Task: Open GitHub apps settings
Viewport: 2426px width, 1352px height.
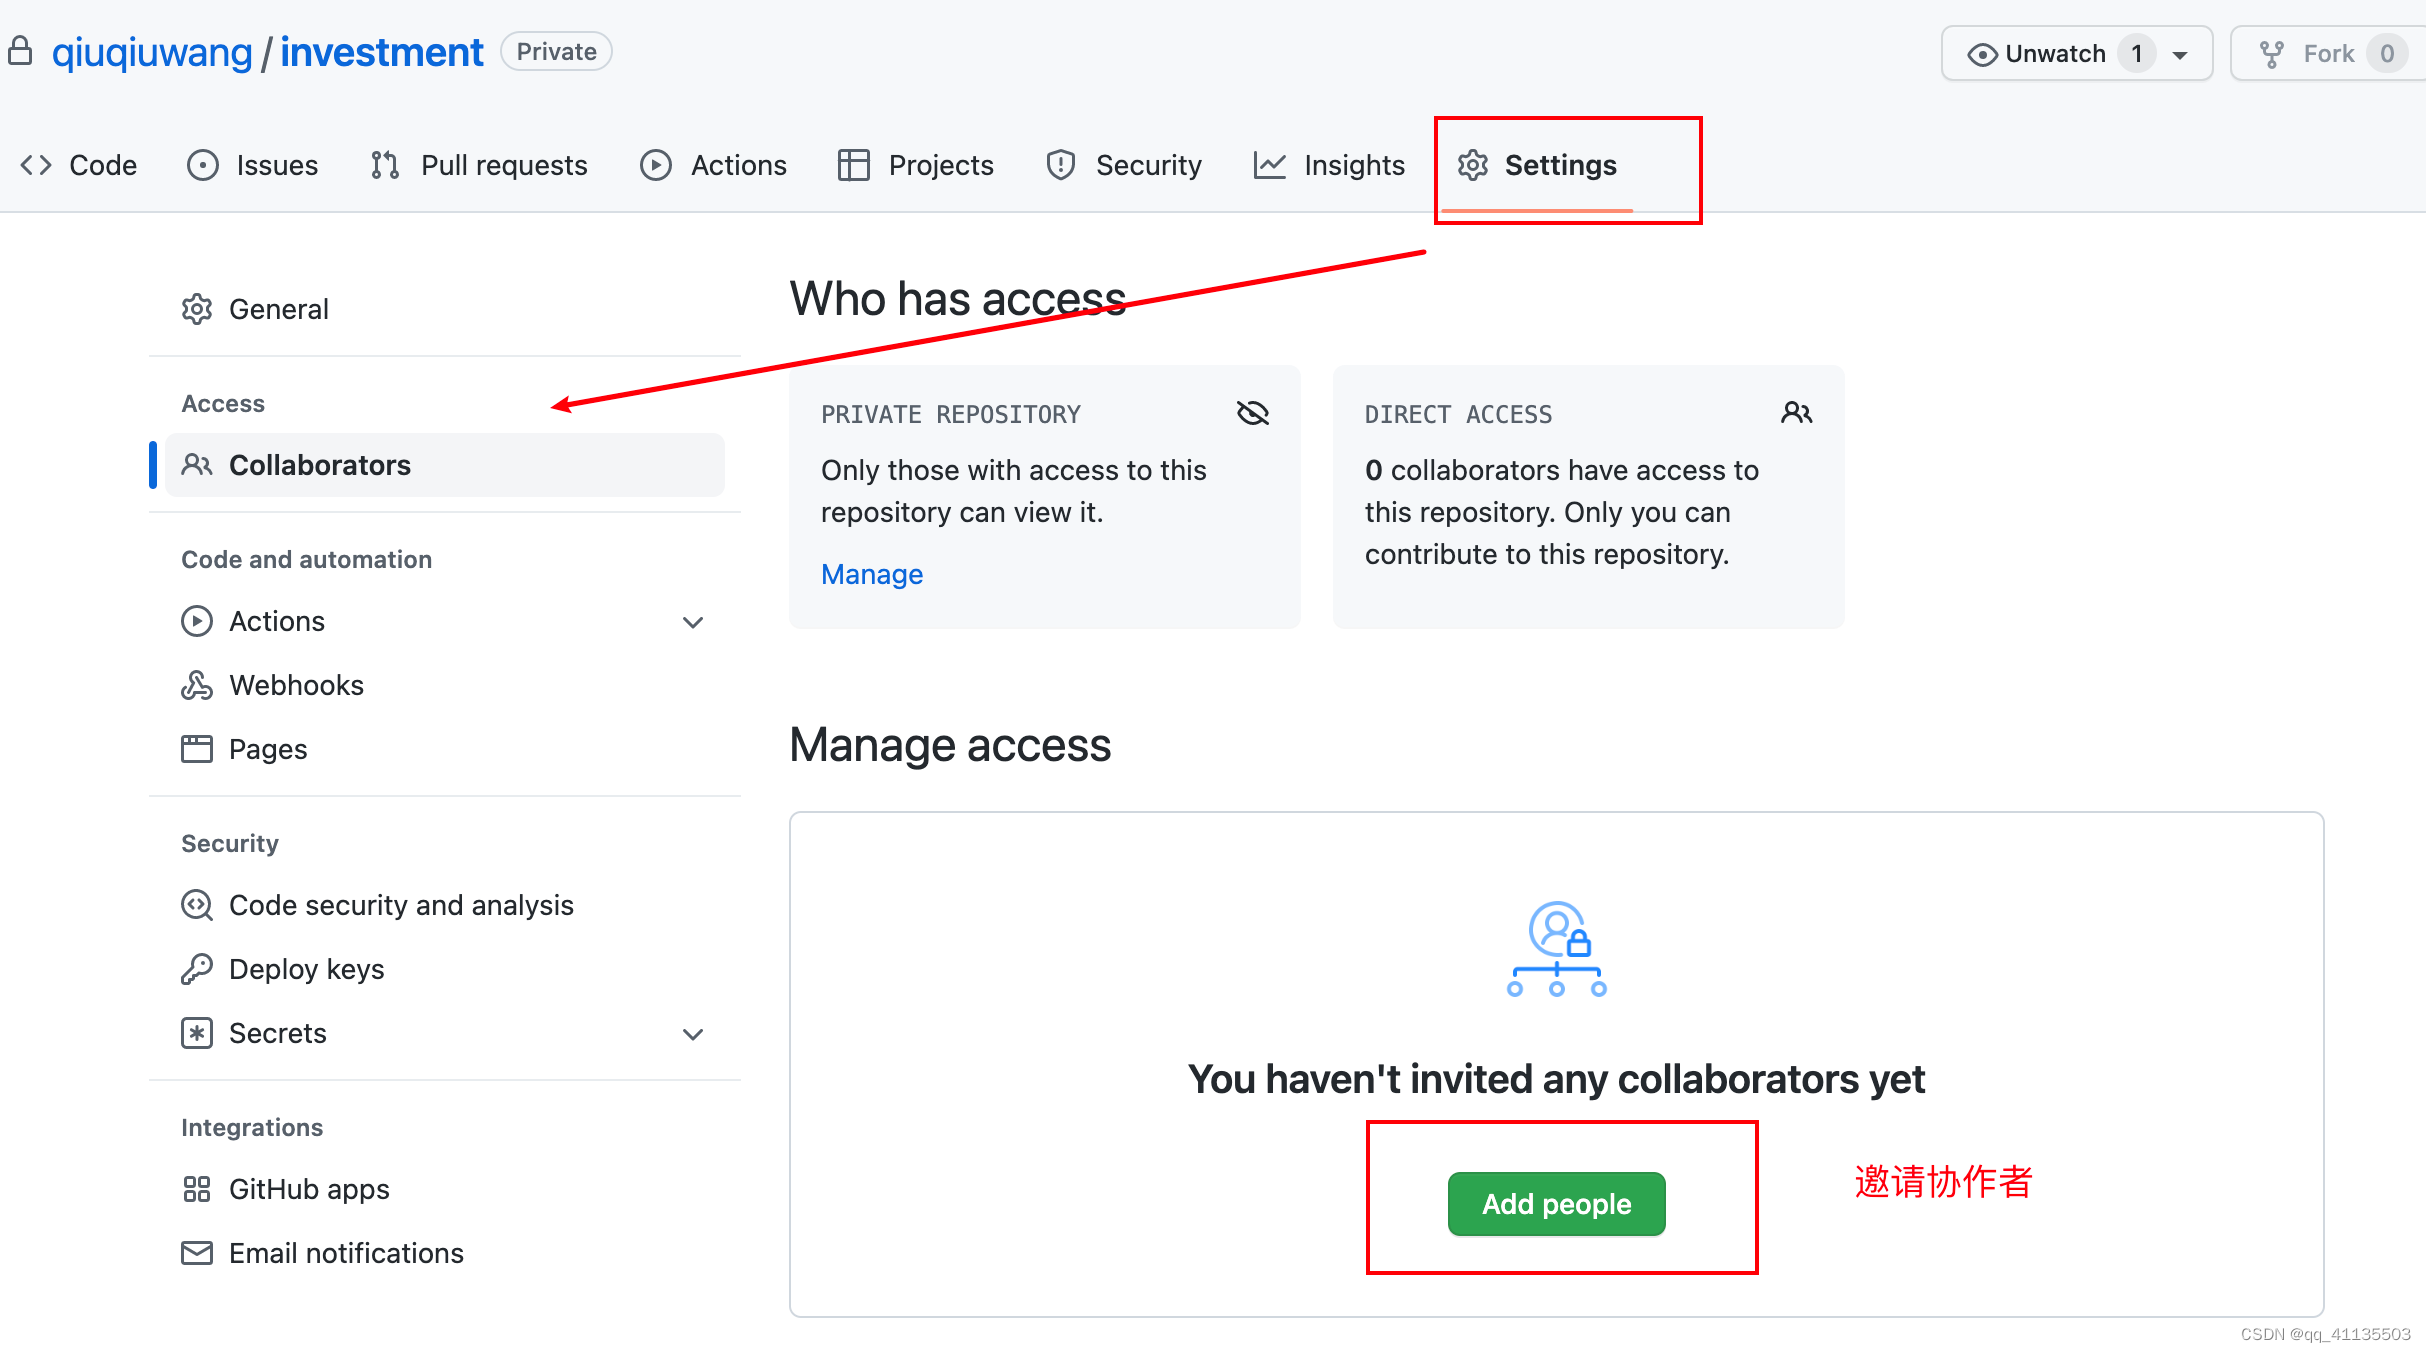Action: click(445, 1189)
